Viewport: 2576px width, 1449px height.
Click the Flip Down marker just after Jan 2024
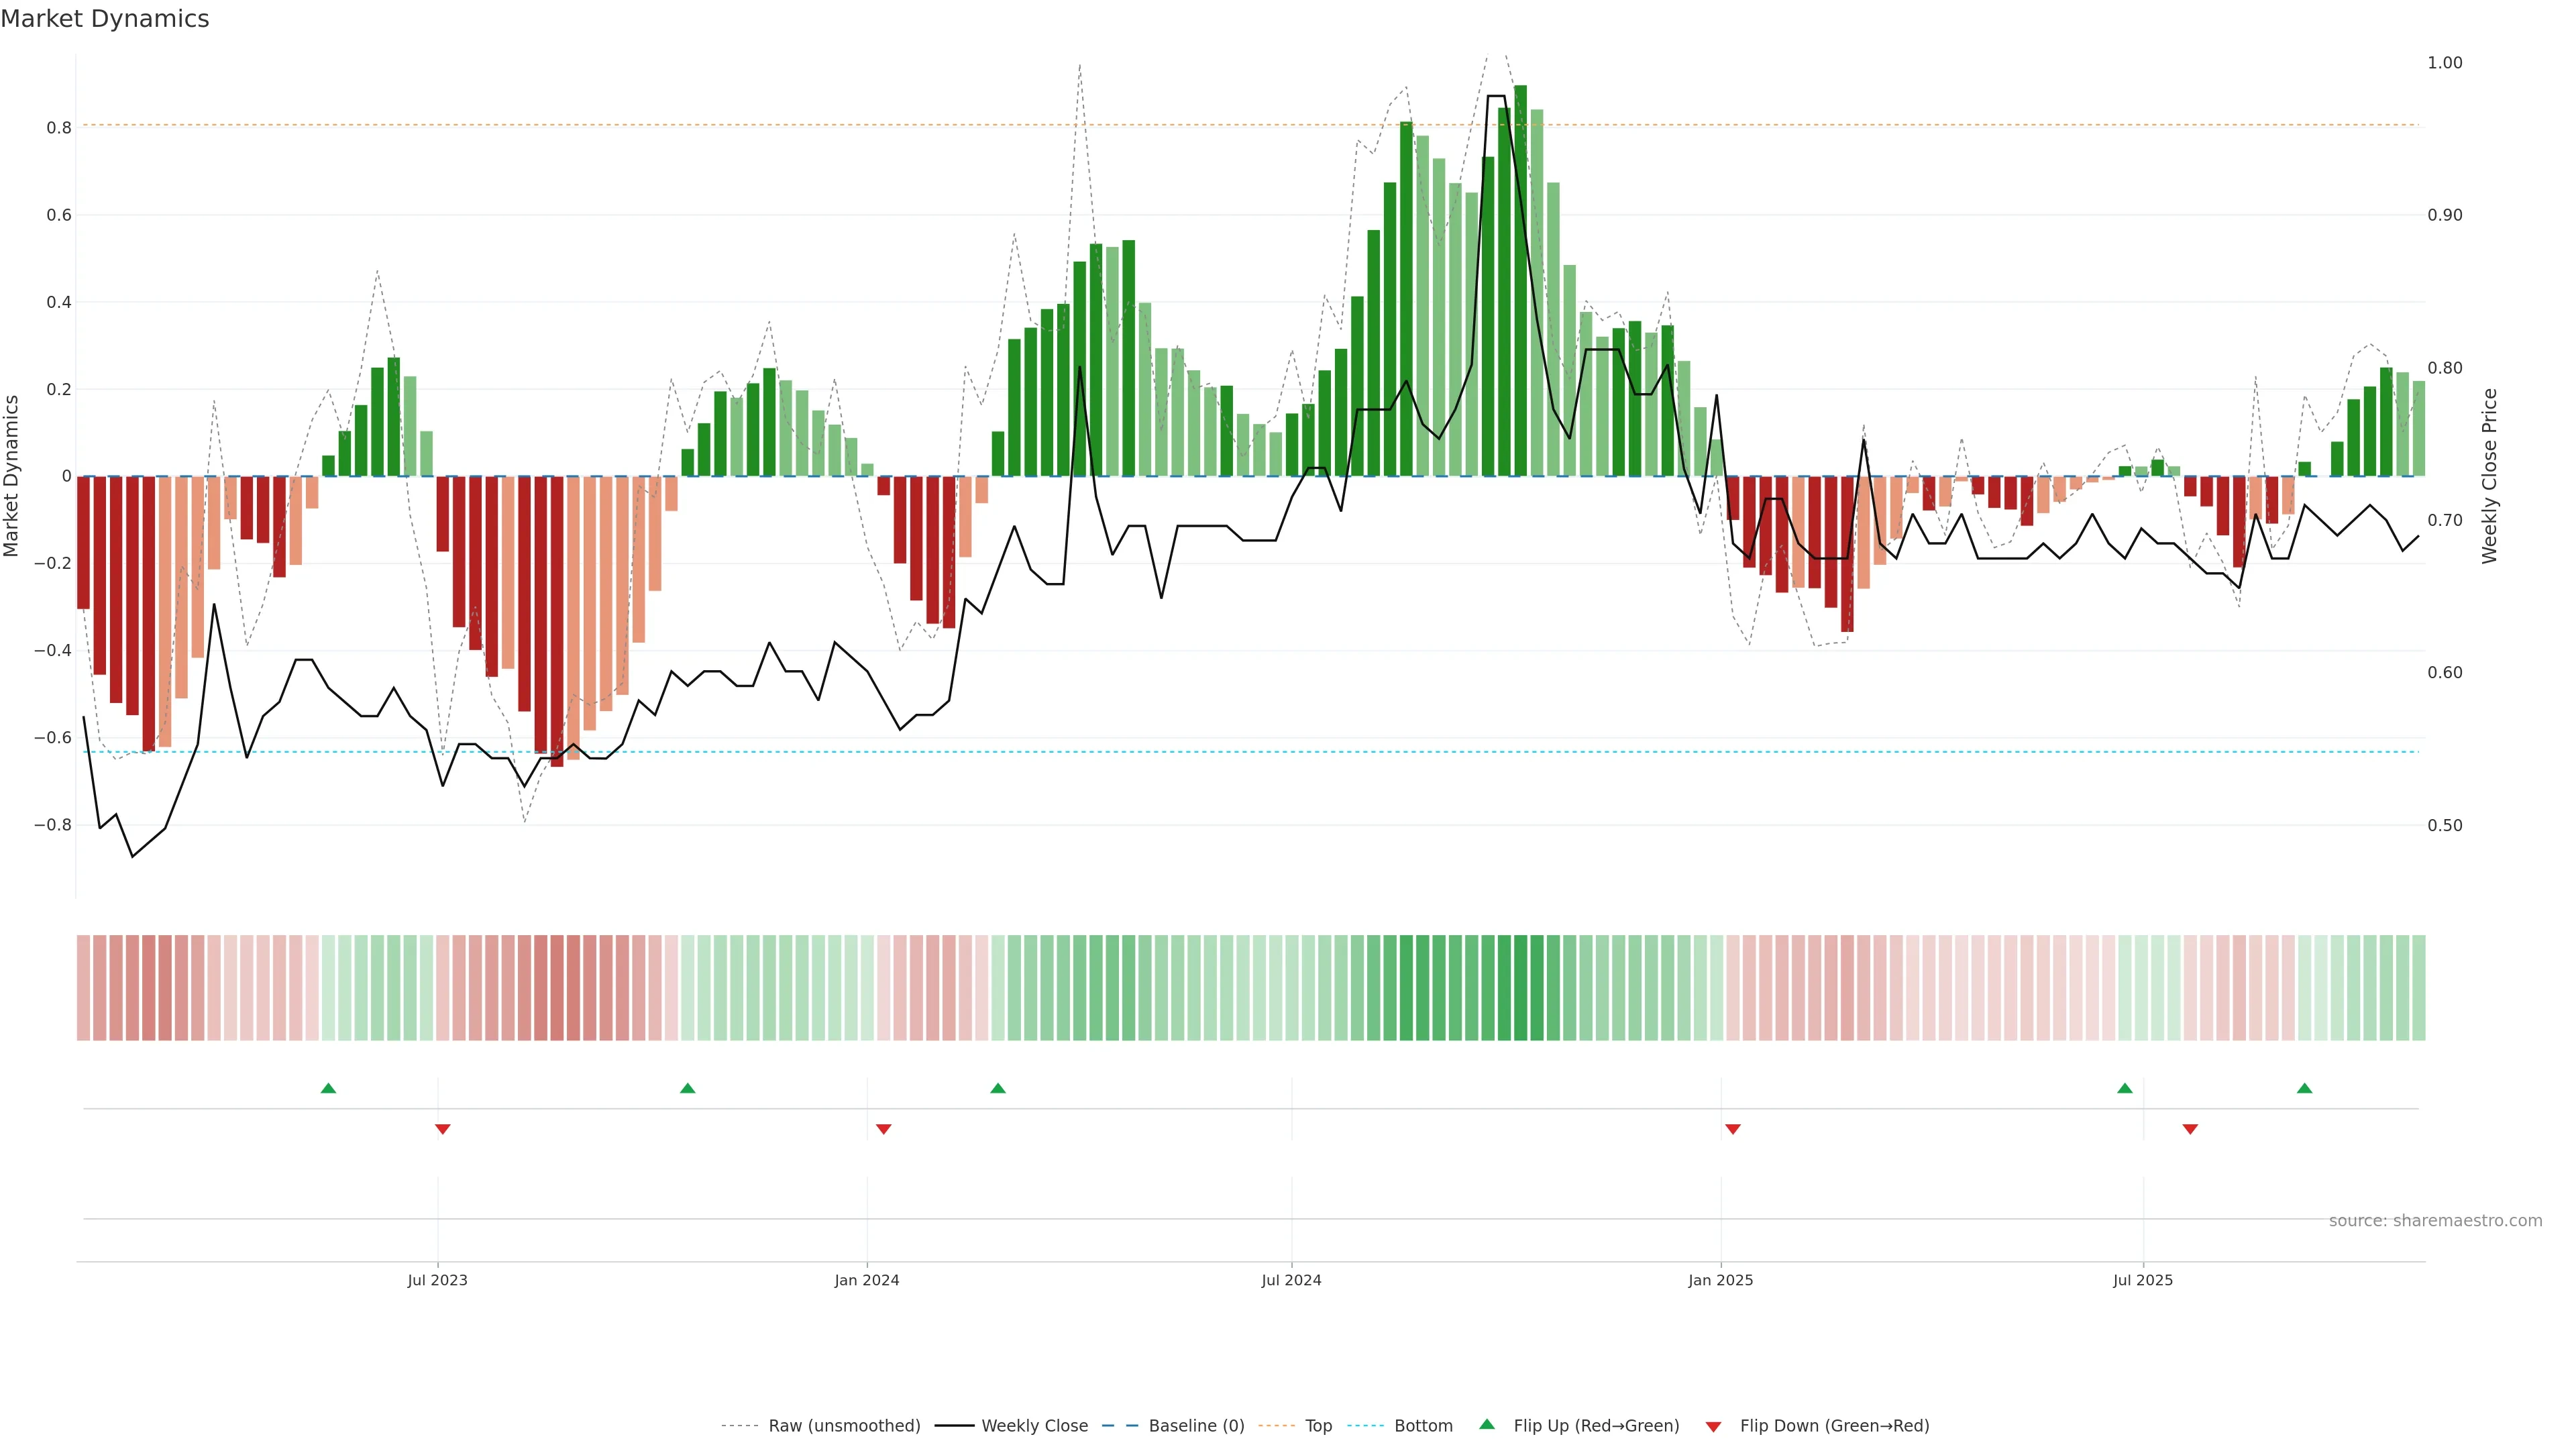[x=883, y=1129]
